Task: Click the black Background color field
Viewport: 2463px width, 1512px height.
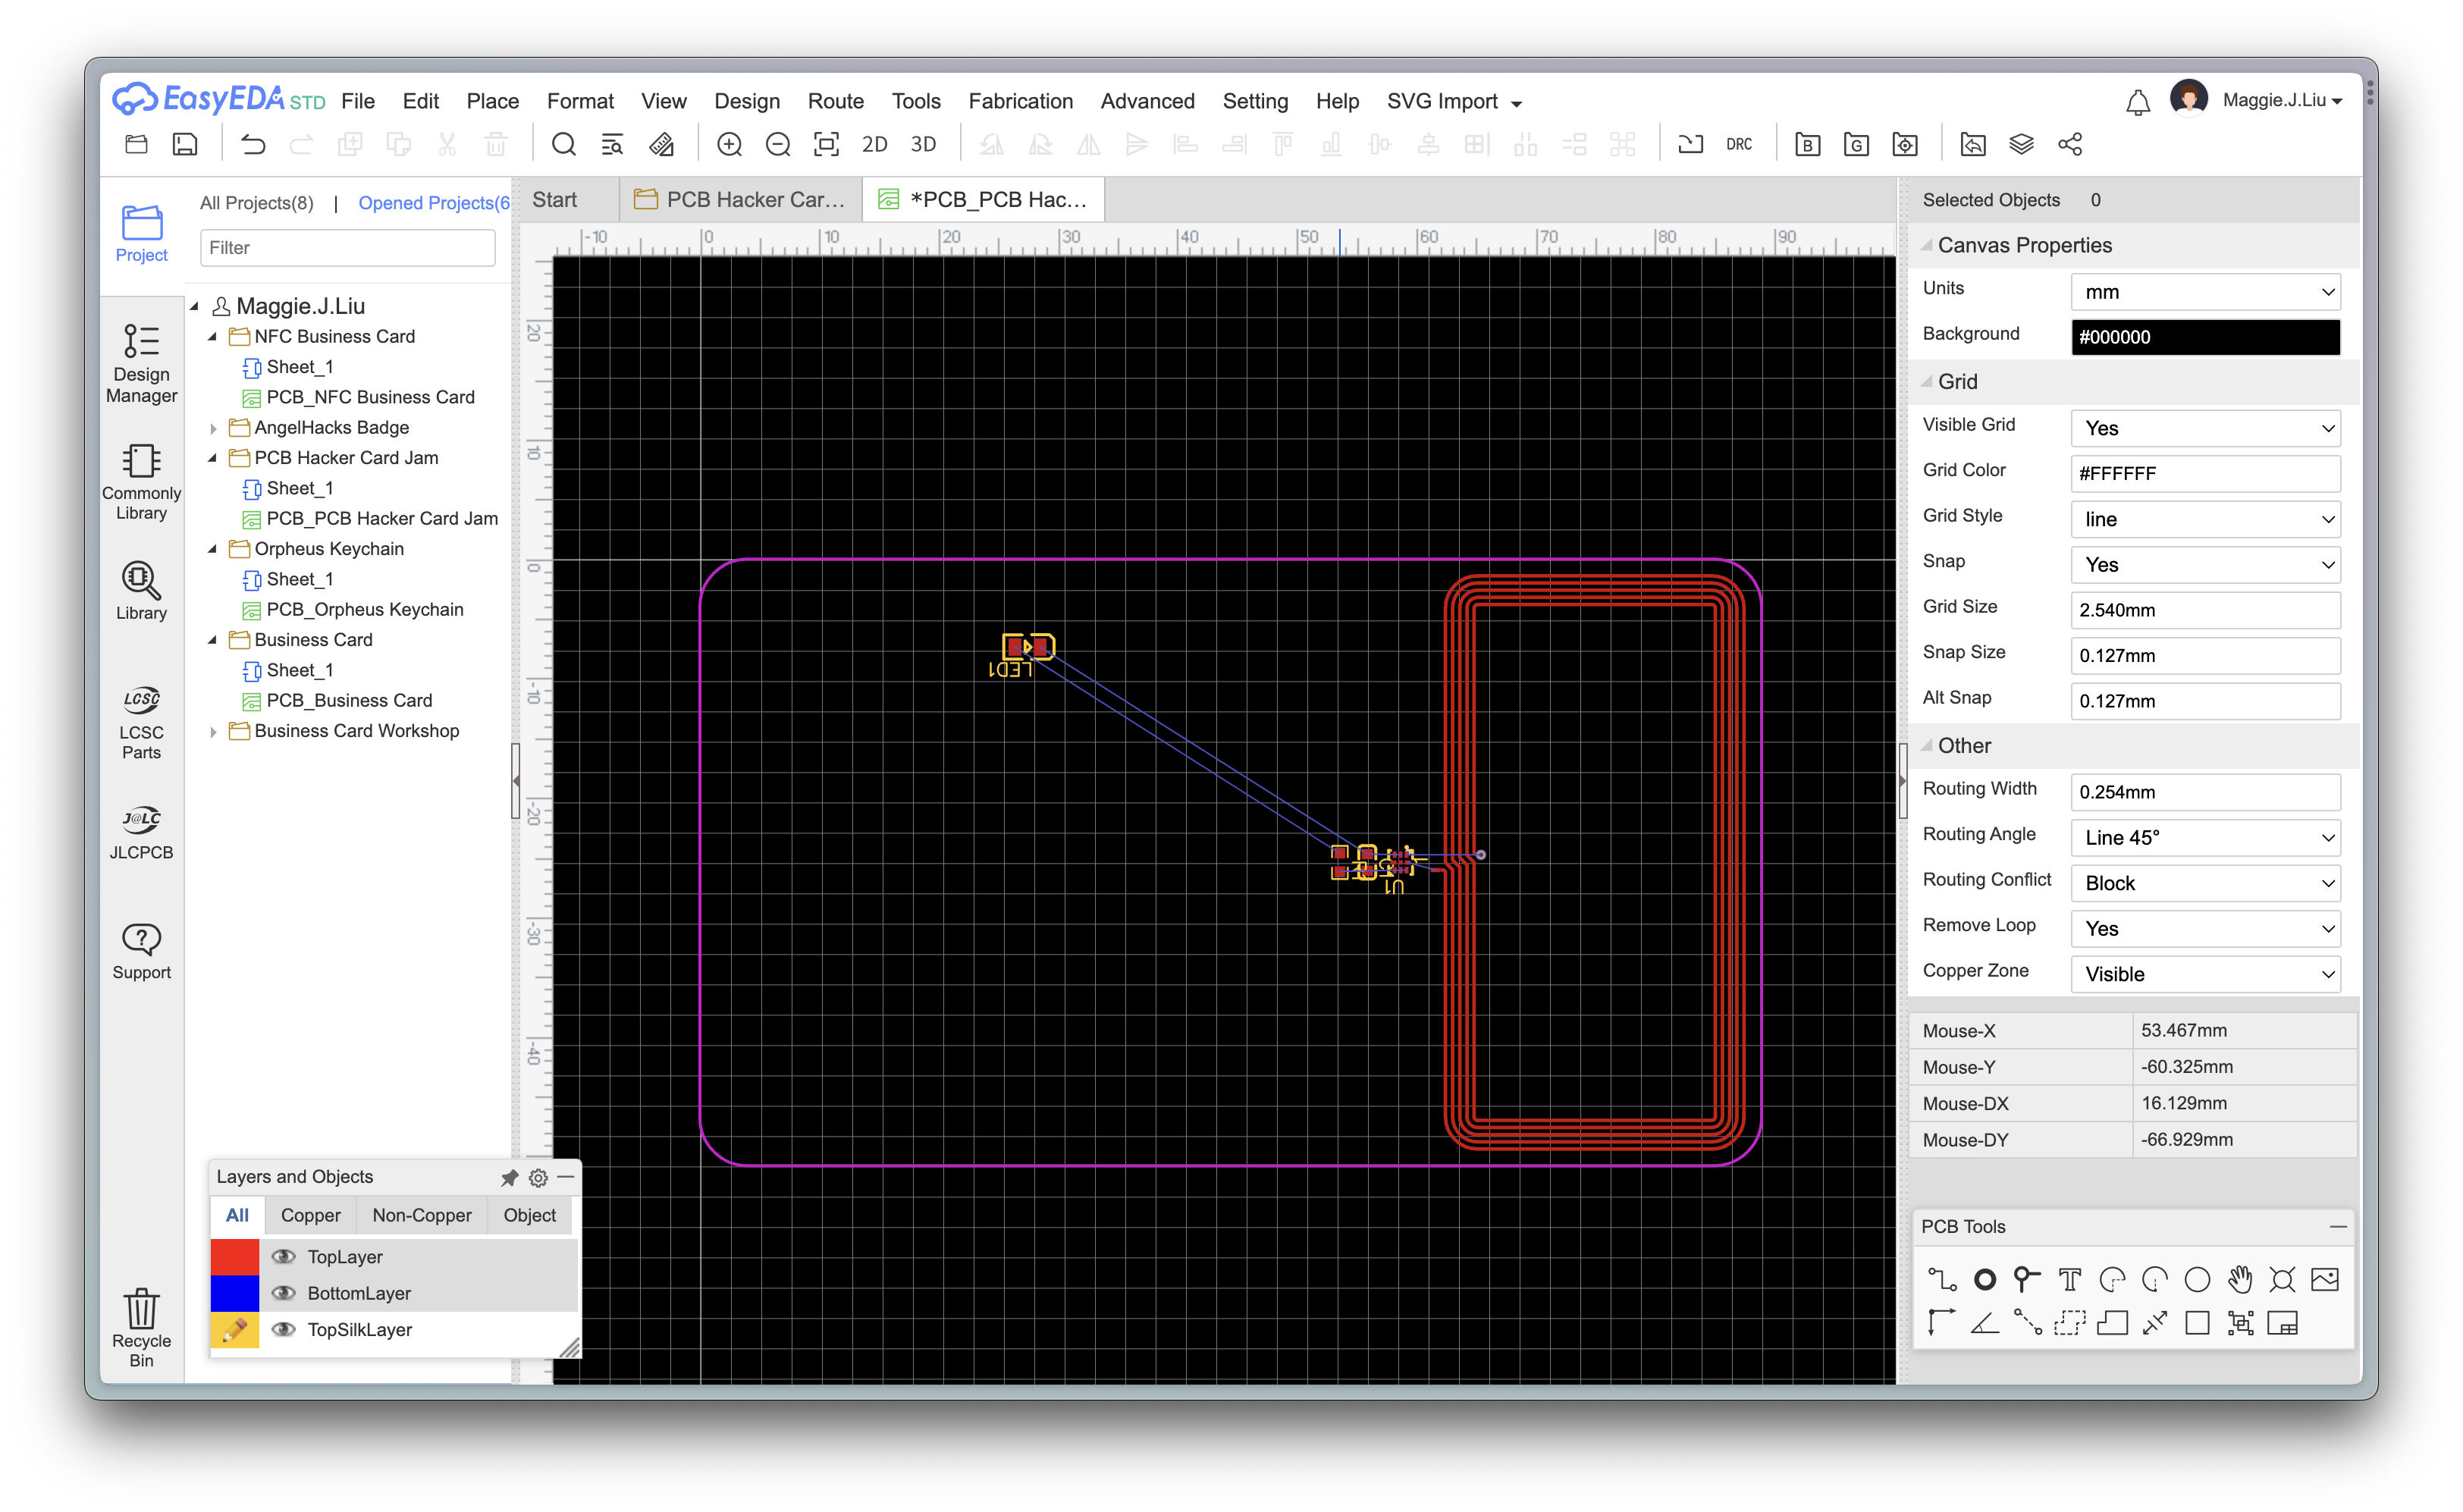Action: pos(2205,337)
